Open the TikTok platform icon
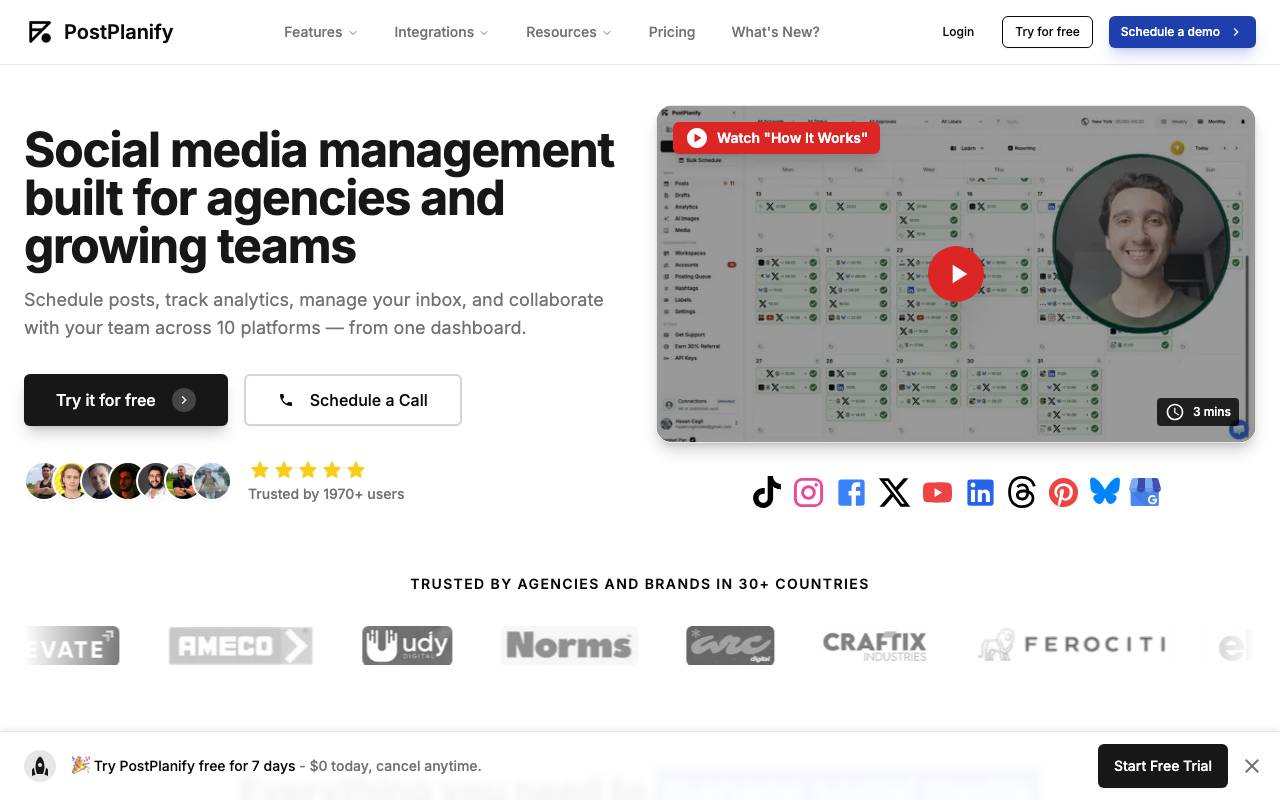This screenshot has height=800, width=1280. click(x=766, y=492)
